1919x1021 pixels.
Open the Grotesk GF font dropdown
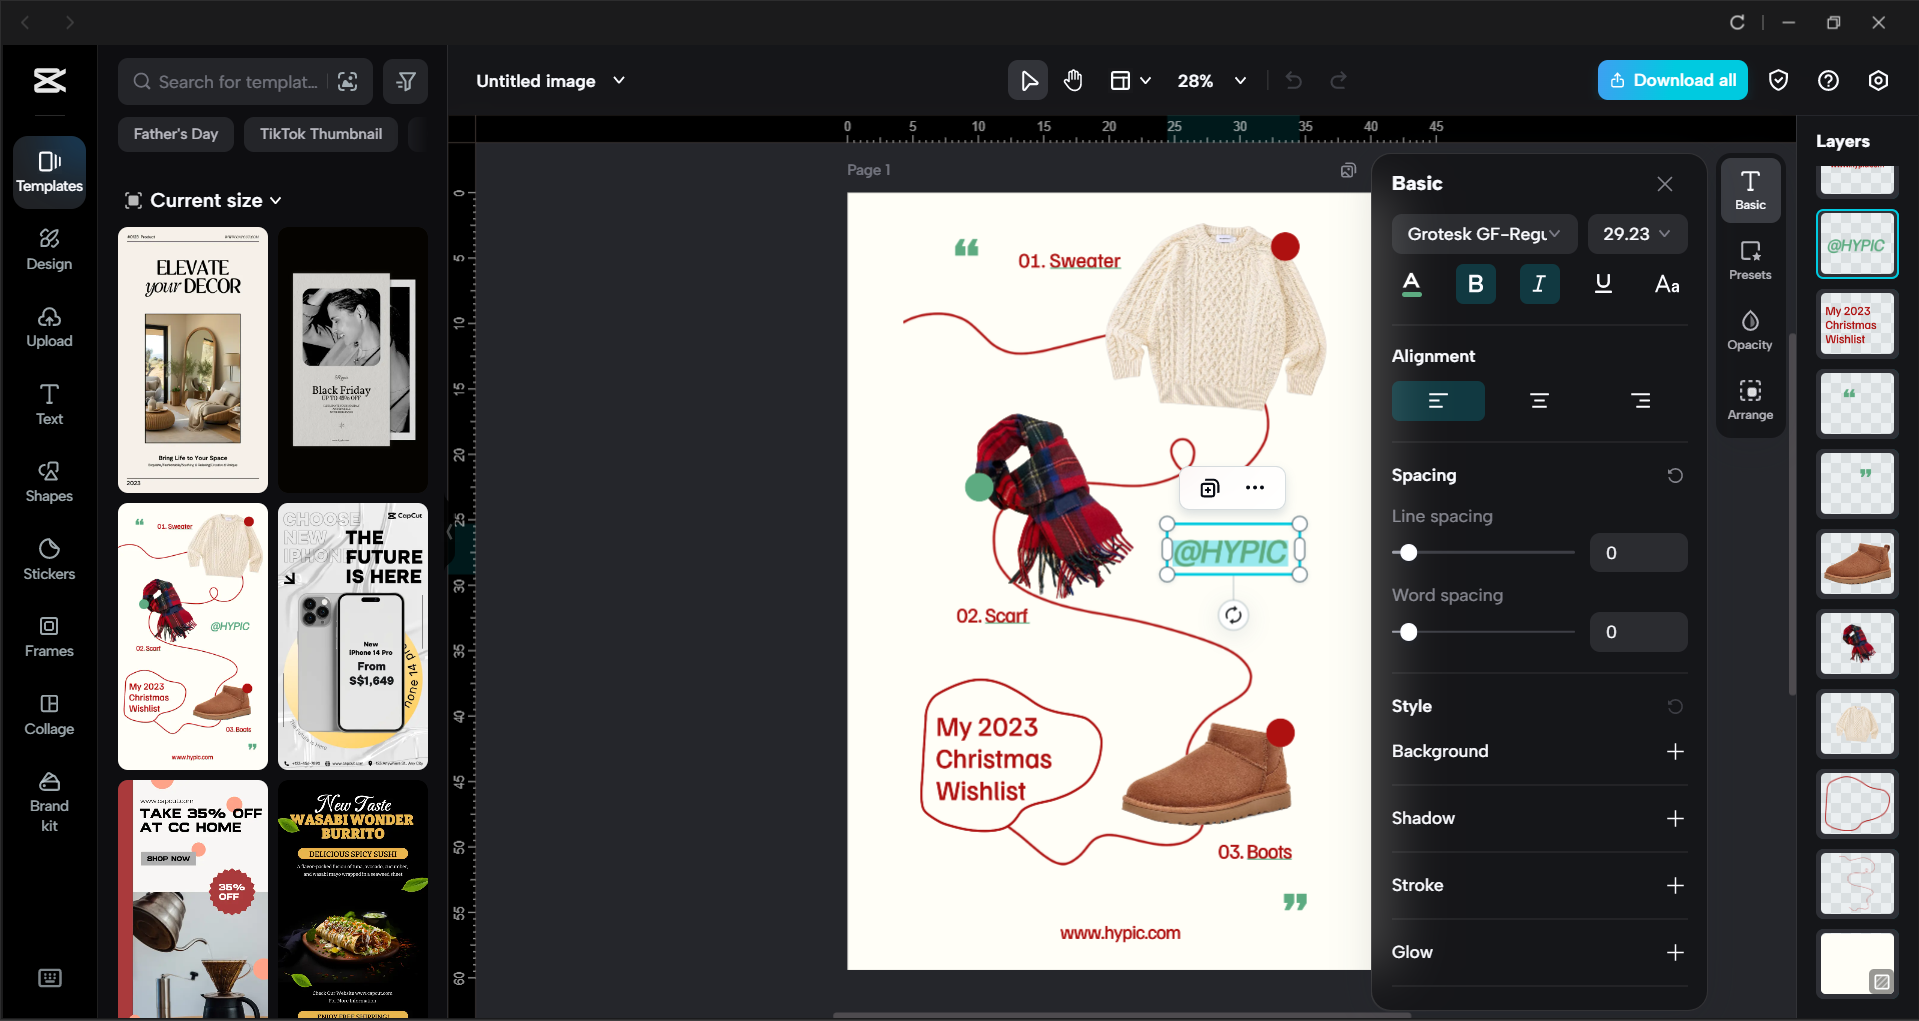[1484, 234]
